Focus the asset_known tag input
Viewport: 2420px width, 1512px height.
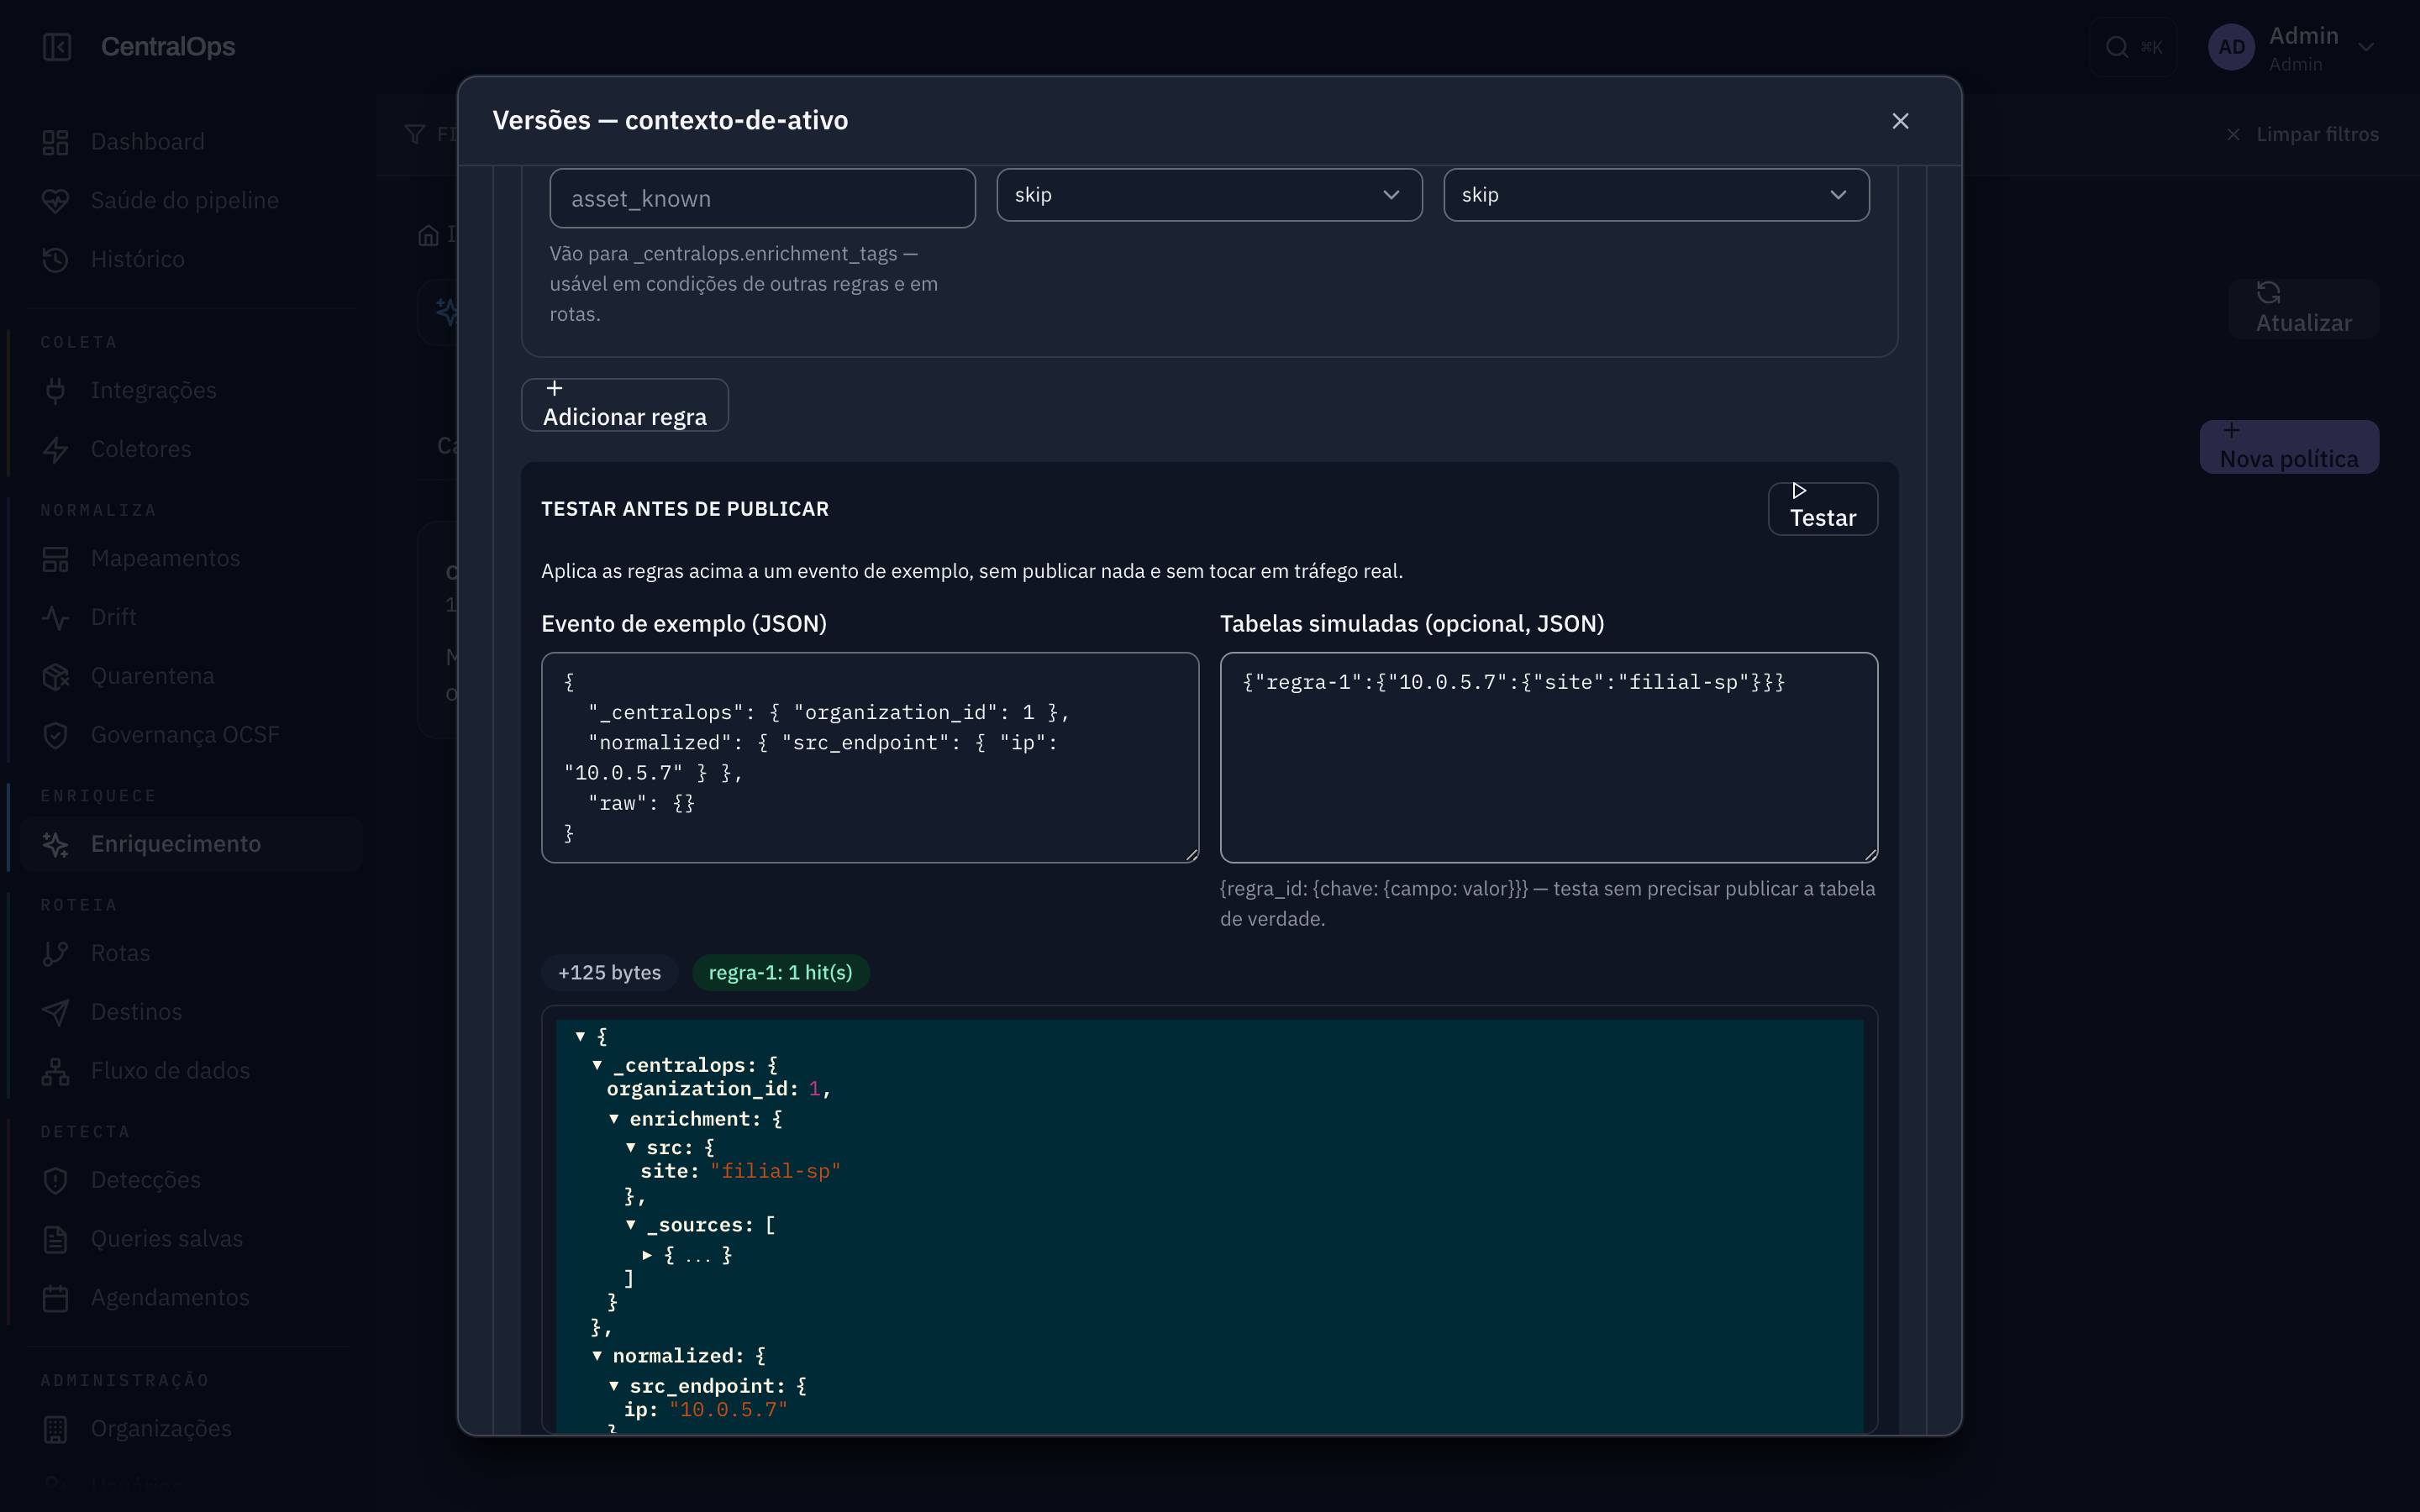point(762,198)
